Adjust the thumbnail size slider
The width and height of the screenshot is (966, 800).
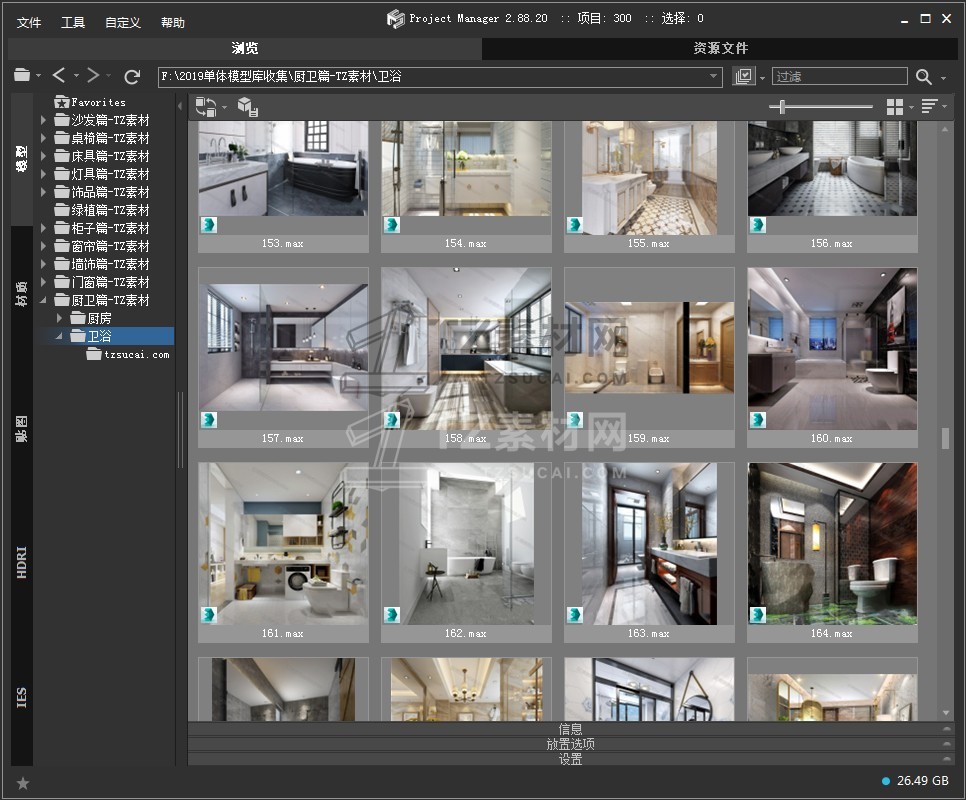pyautogui.click(x=783, y=107)
